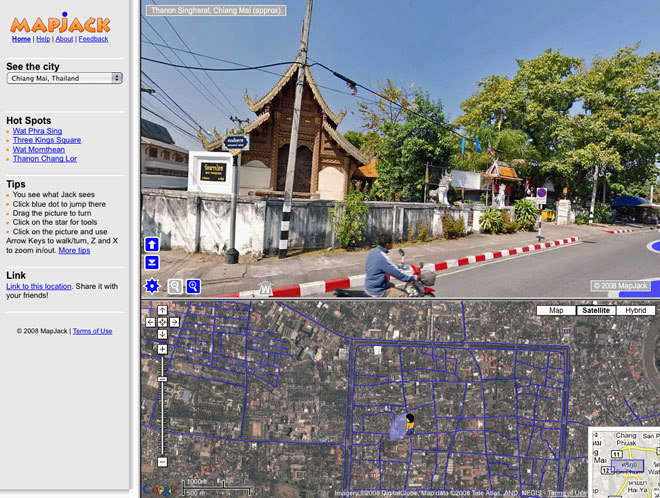Image resolution: width=660 pixels, height=498 pixels.
Task: Zoom out the map with minus
Action: (162, 462)
